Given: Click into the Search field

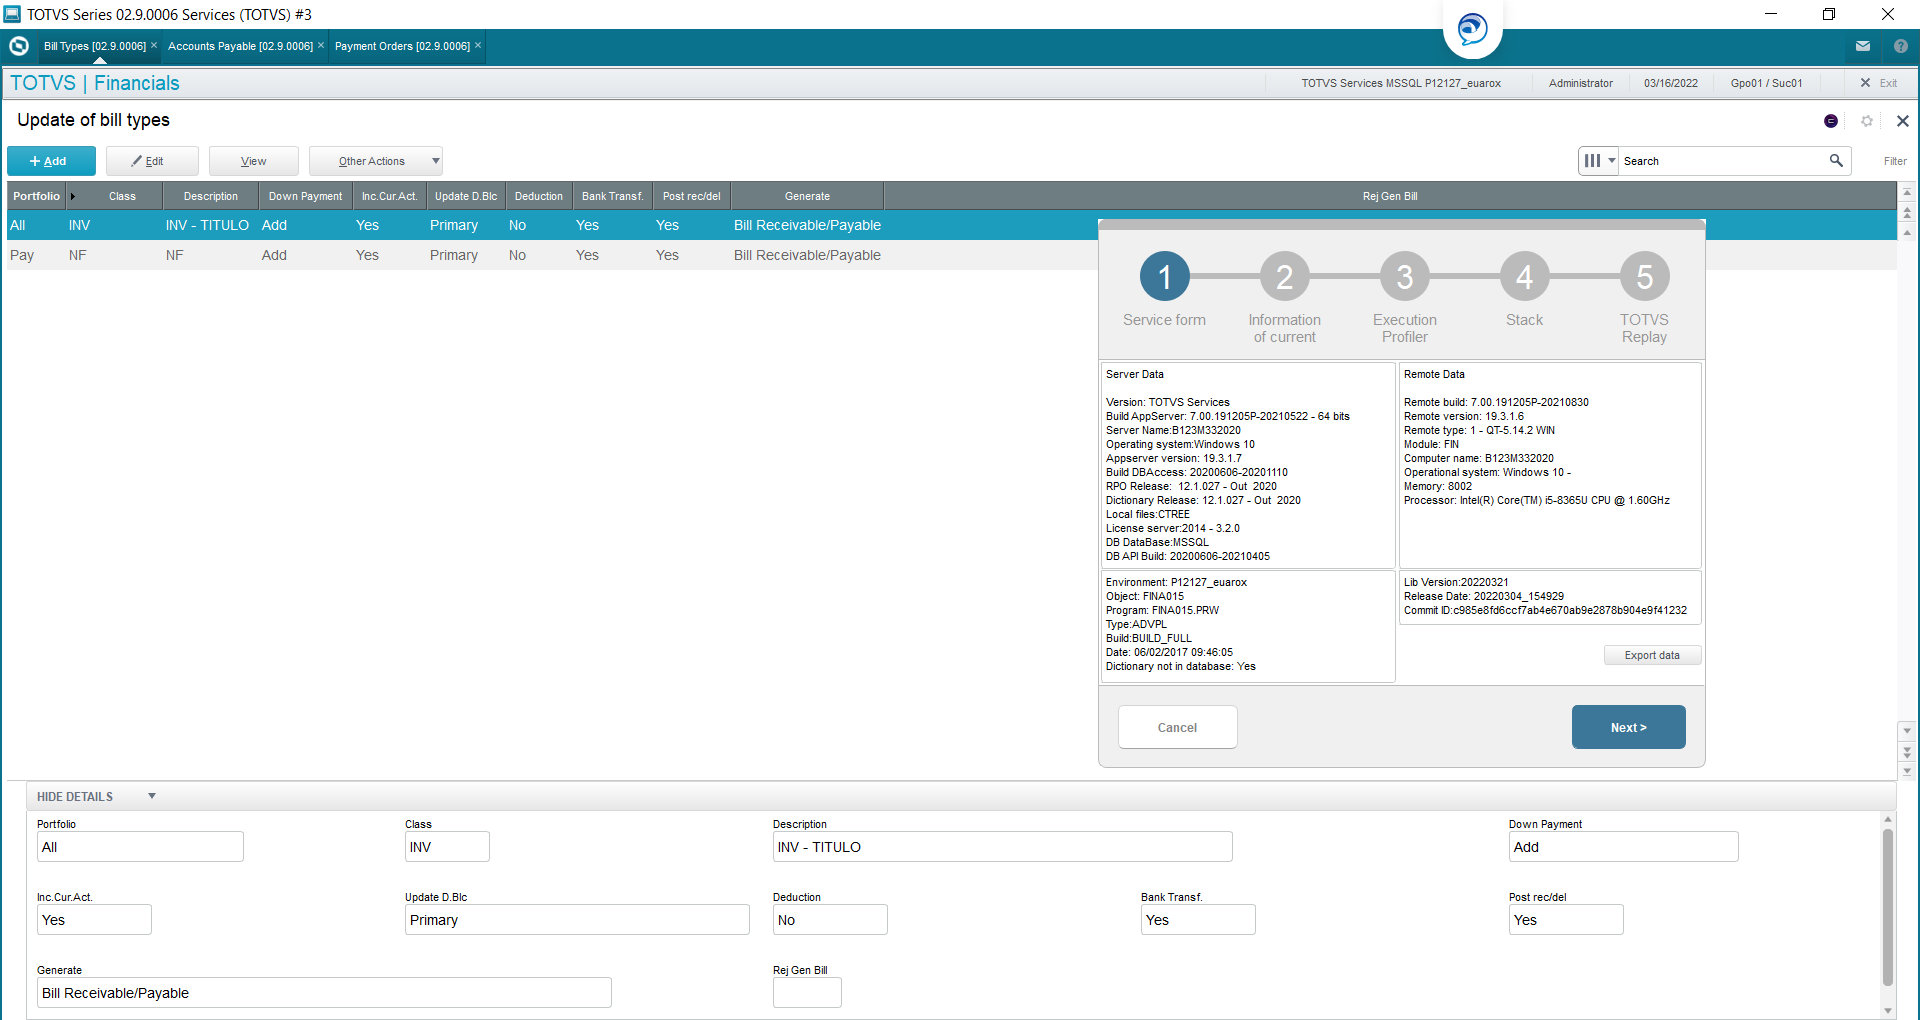Looking at the screenshot, I should (x=1722, y=161).
